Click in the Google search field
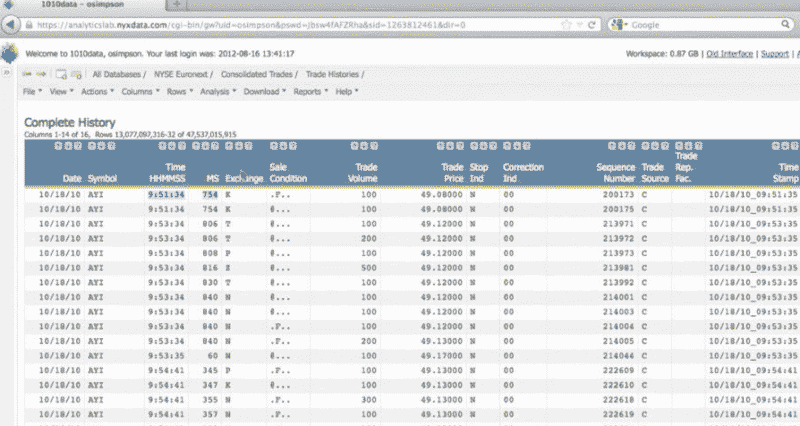The image size is (800, 426). (x=700, y=25)
